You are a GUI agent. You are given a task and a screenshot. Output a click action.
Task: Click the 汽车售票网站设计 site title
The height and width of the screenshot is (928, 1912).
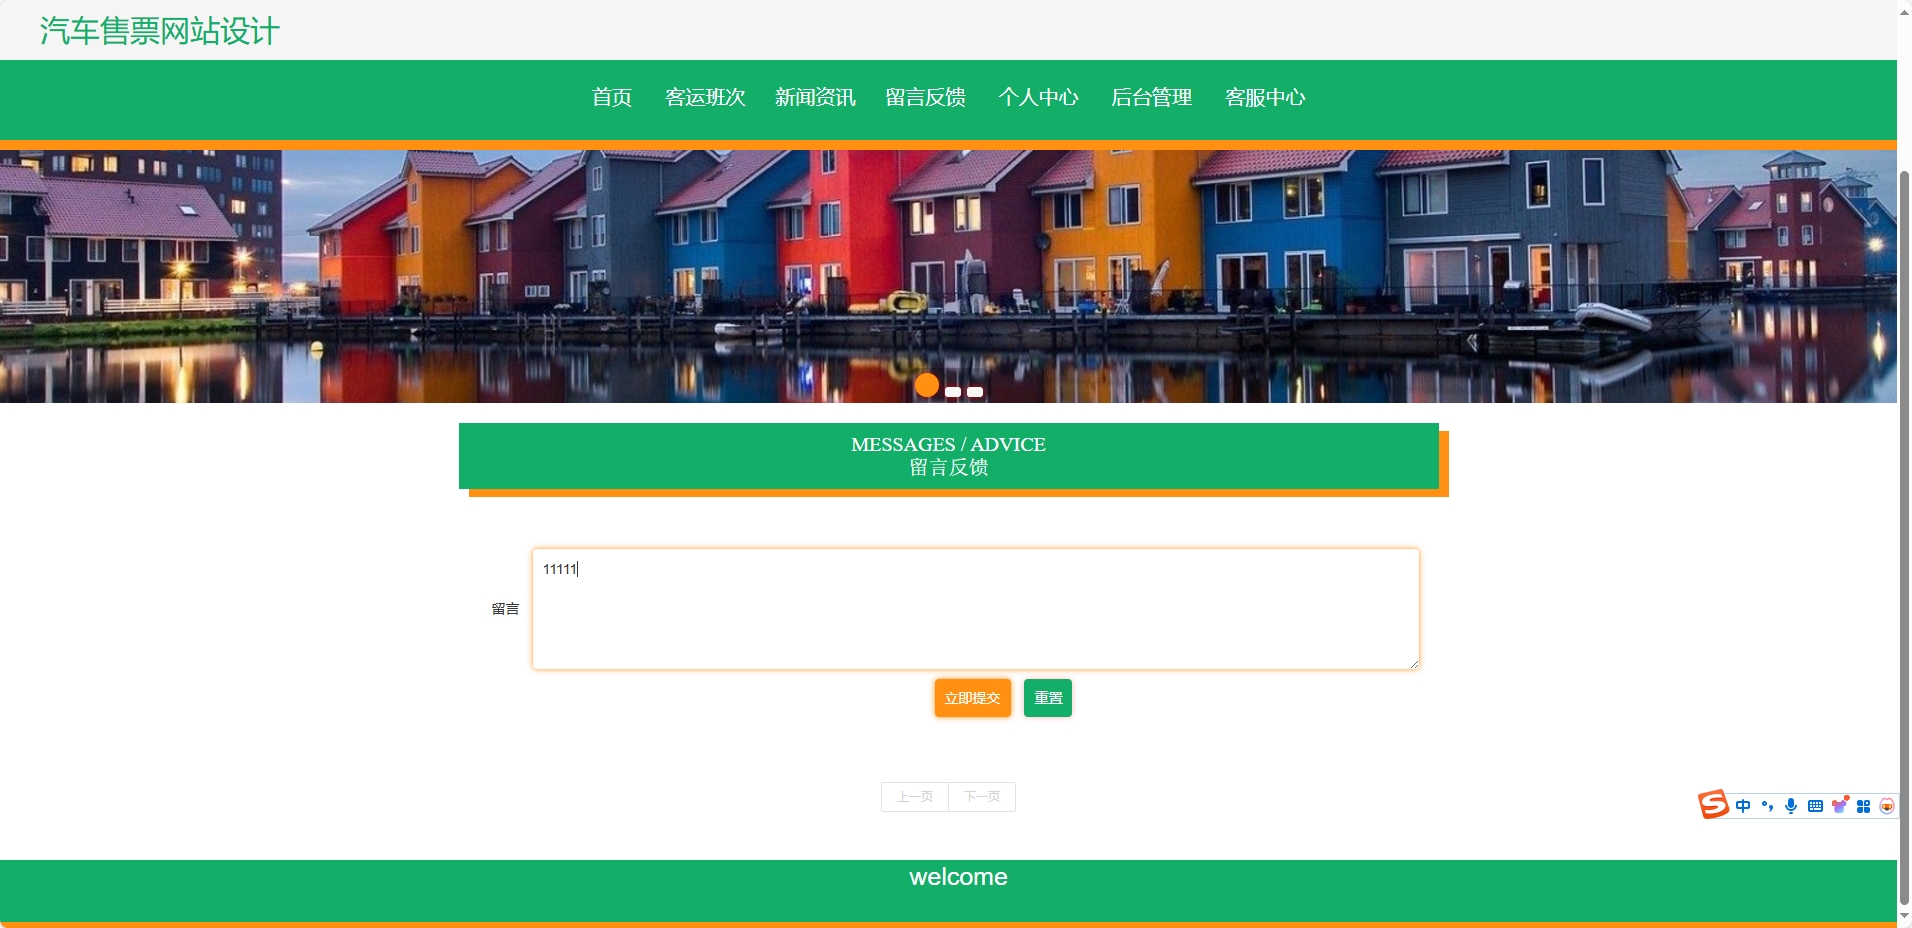coord(160,31)
